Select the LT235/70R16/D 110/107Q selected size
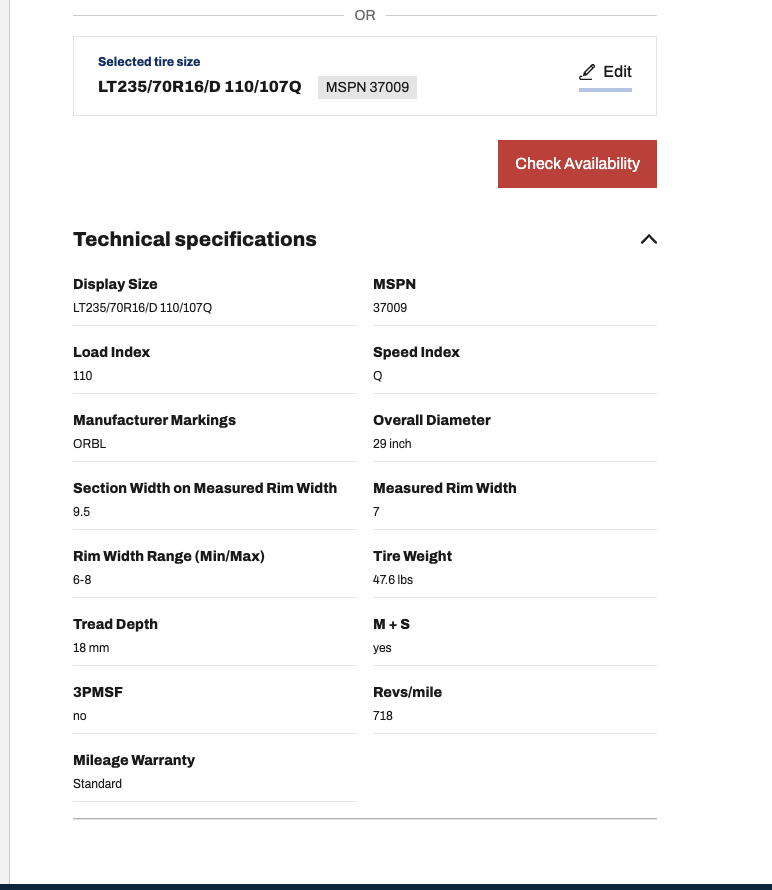 pos(199,87)
